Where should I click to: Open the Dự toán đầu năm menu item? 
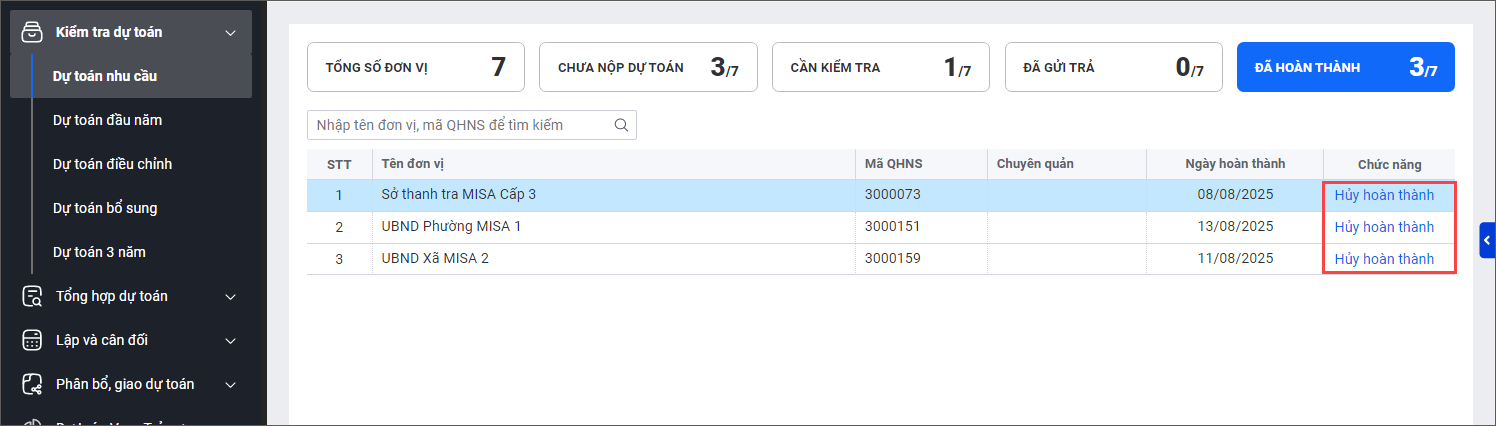tap(107, 120)
